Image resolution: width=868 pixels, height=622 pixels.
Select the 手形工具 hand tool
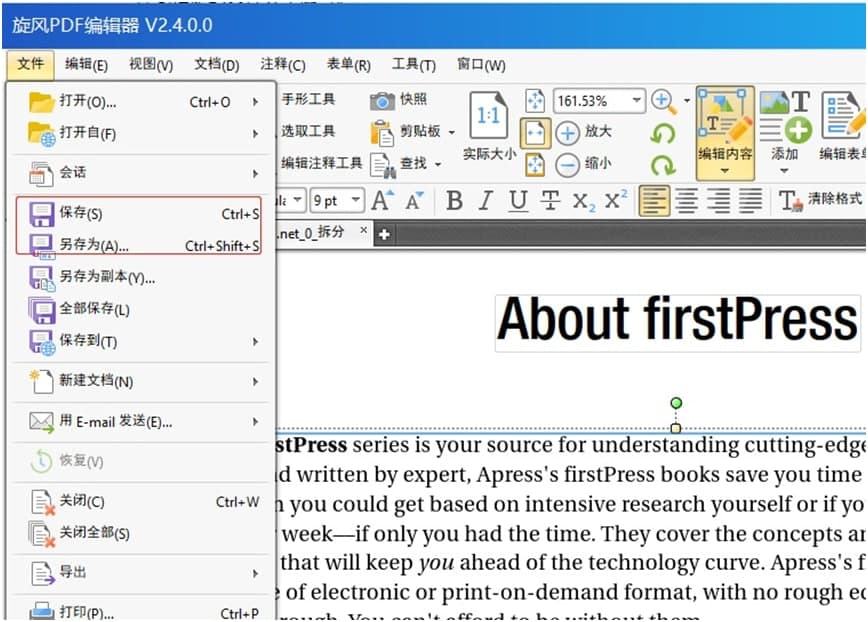[x=308, y=99]
